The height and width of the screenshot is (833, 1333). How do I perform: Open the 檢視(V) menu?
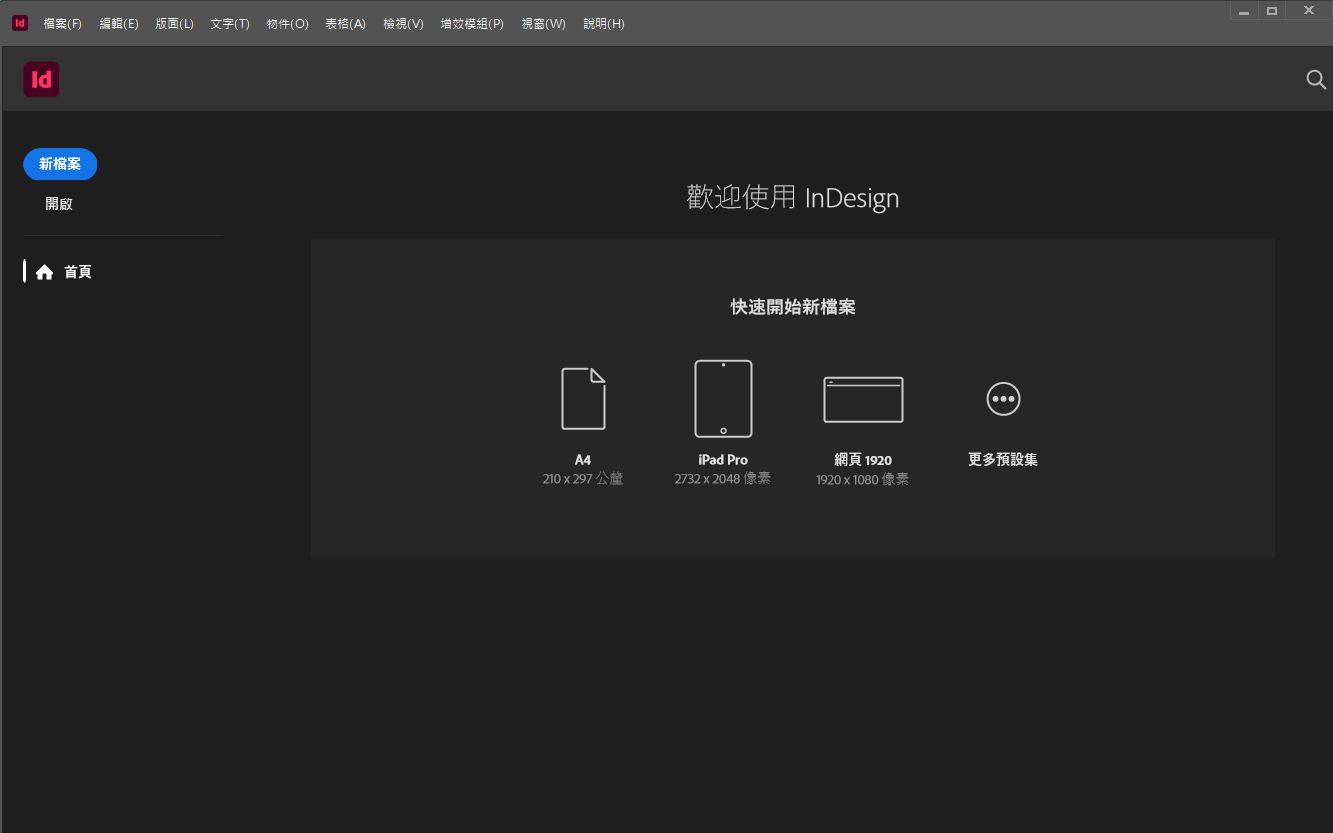[x=403, y=24]
